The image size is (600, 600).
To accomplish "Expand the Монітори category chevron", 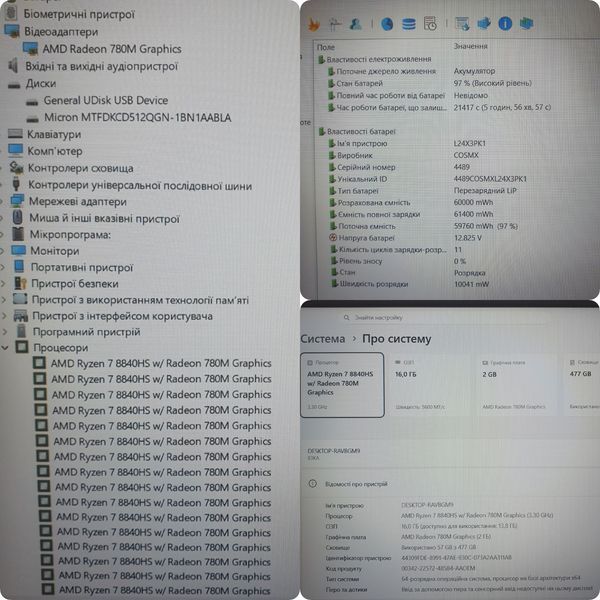I will point(2,251).
